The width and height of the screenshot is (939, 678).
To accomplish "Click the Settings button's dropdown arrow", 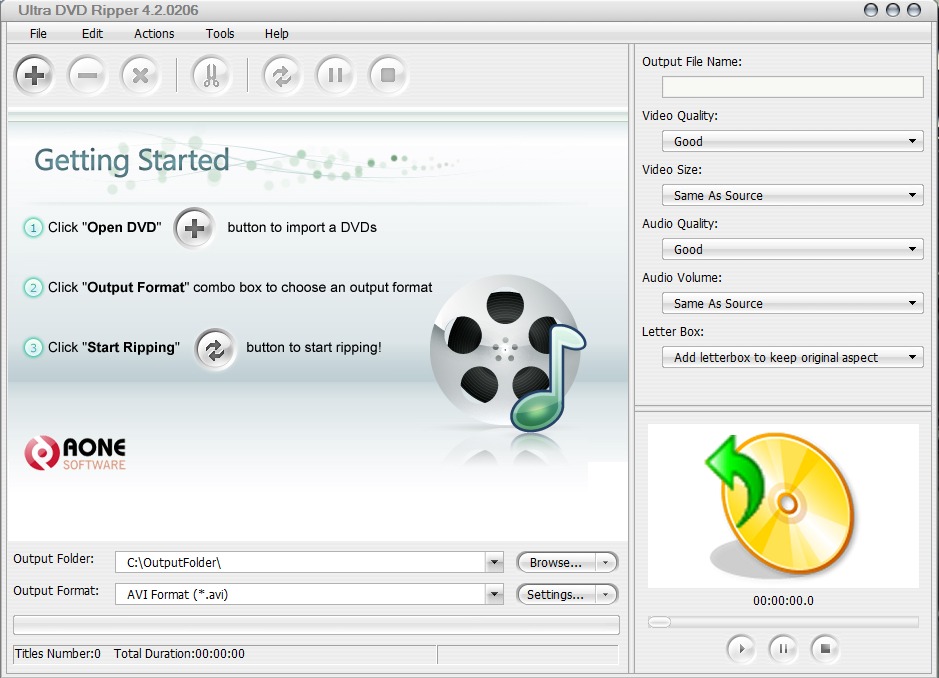I will [x=606, y=594].
